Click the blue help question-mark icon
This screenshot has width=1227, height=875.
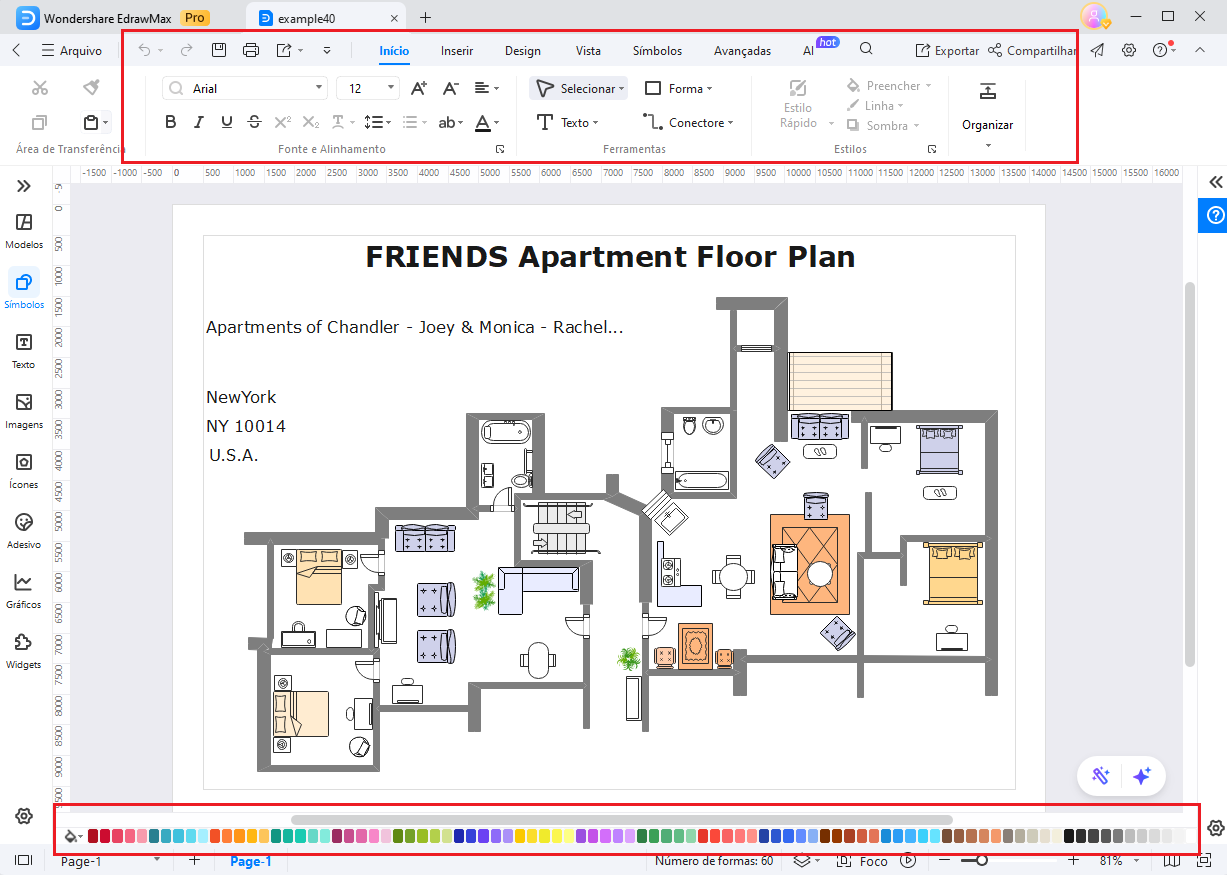click(x=1215, y=215)
